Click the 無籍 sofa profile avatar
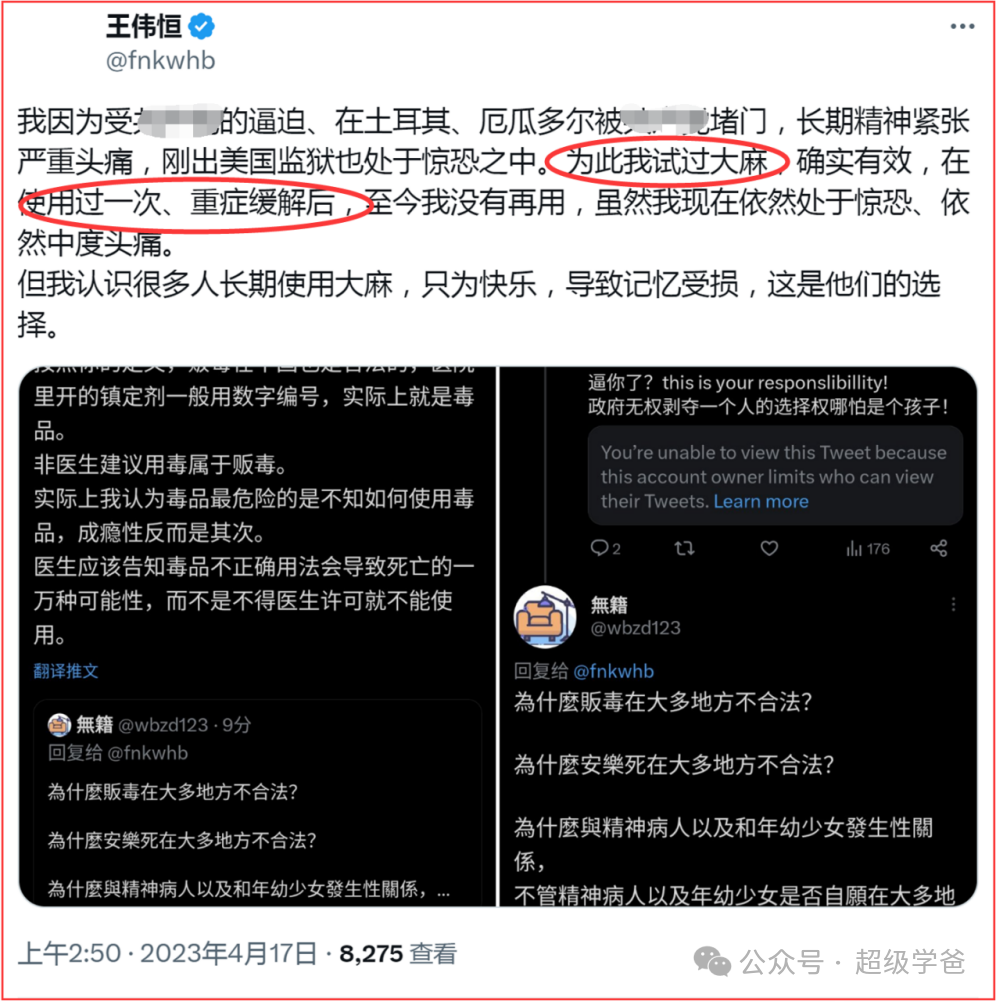 click(x=545, y=617)
